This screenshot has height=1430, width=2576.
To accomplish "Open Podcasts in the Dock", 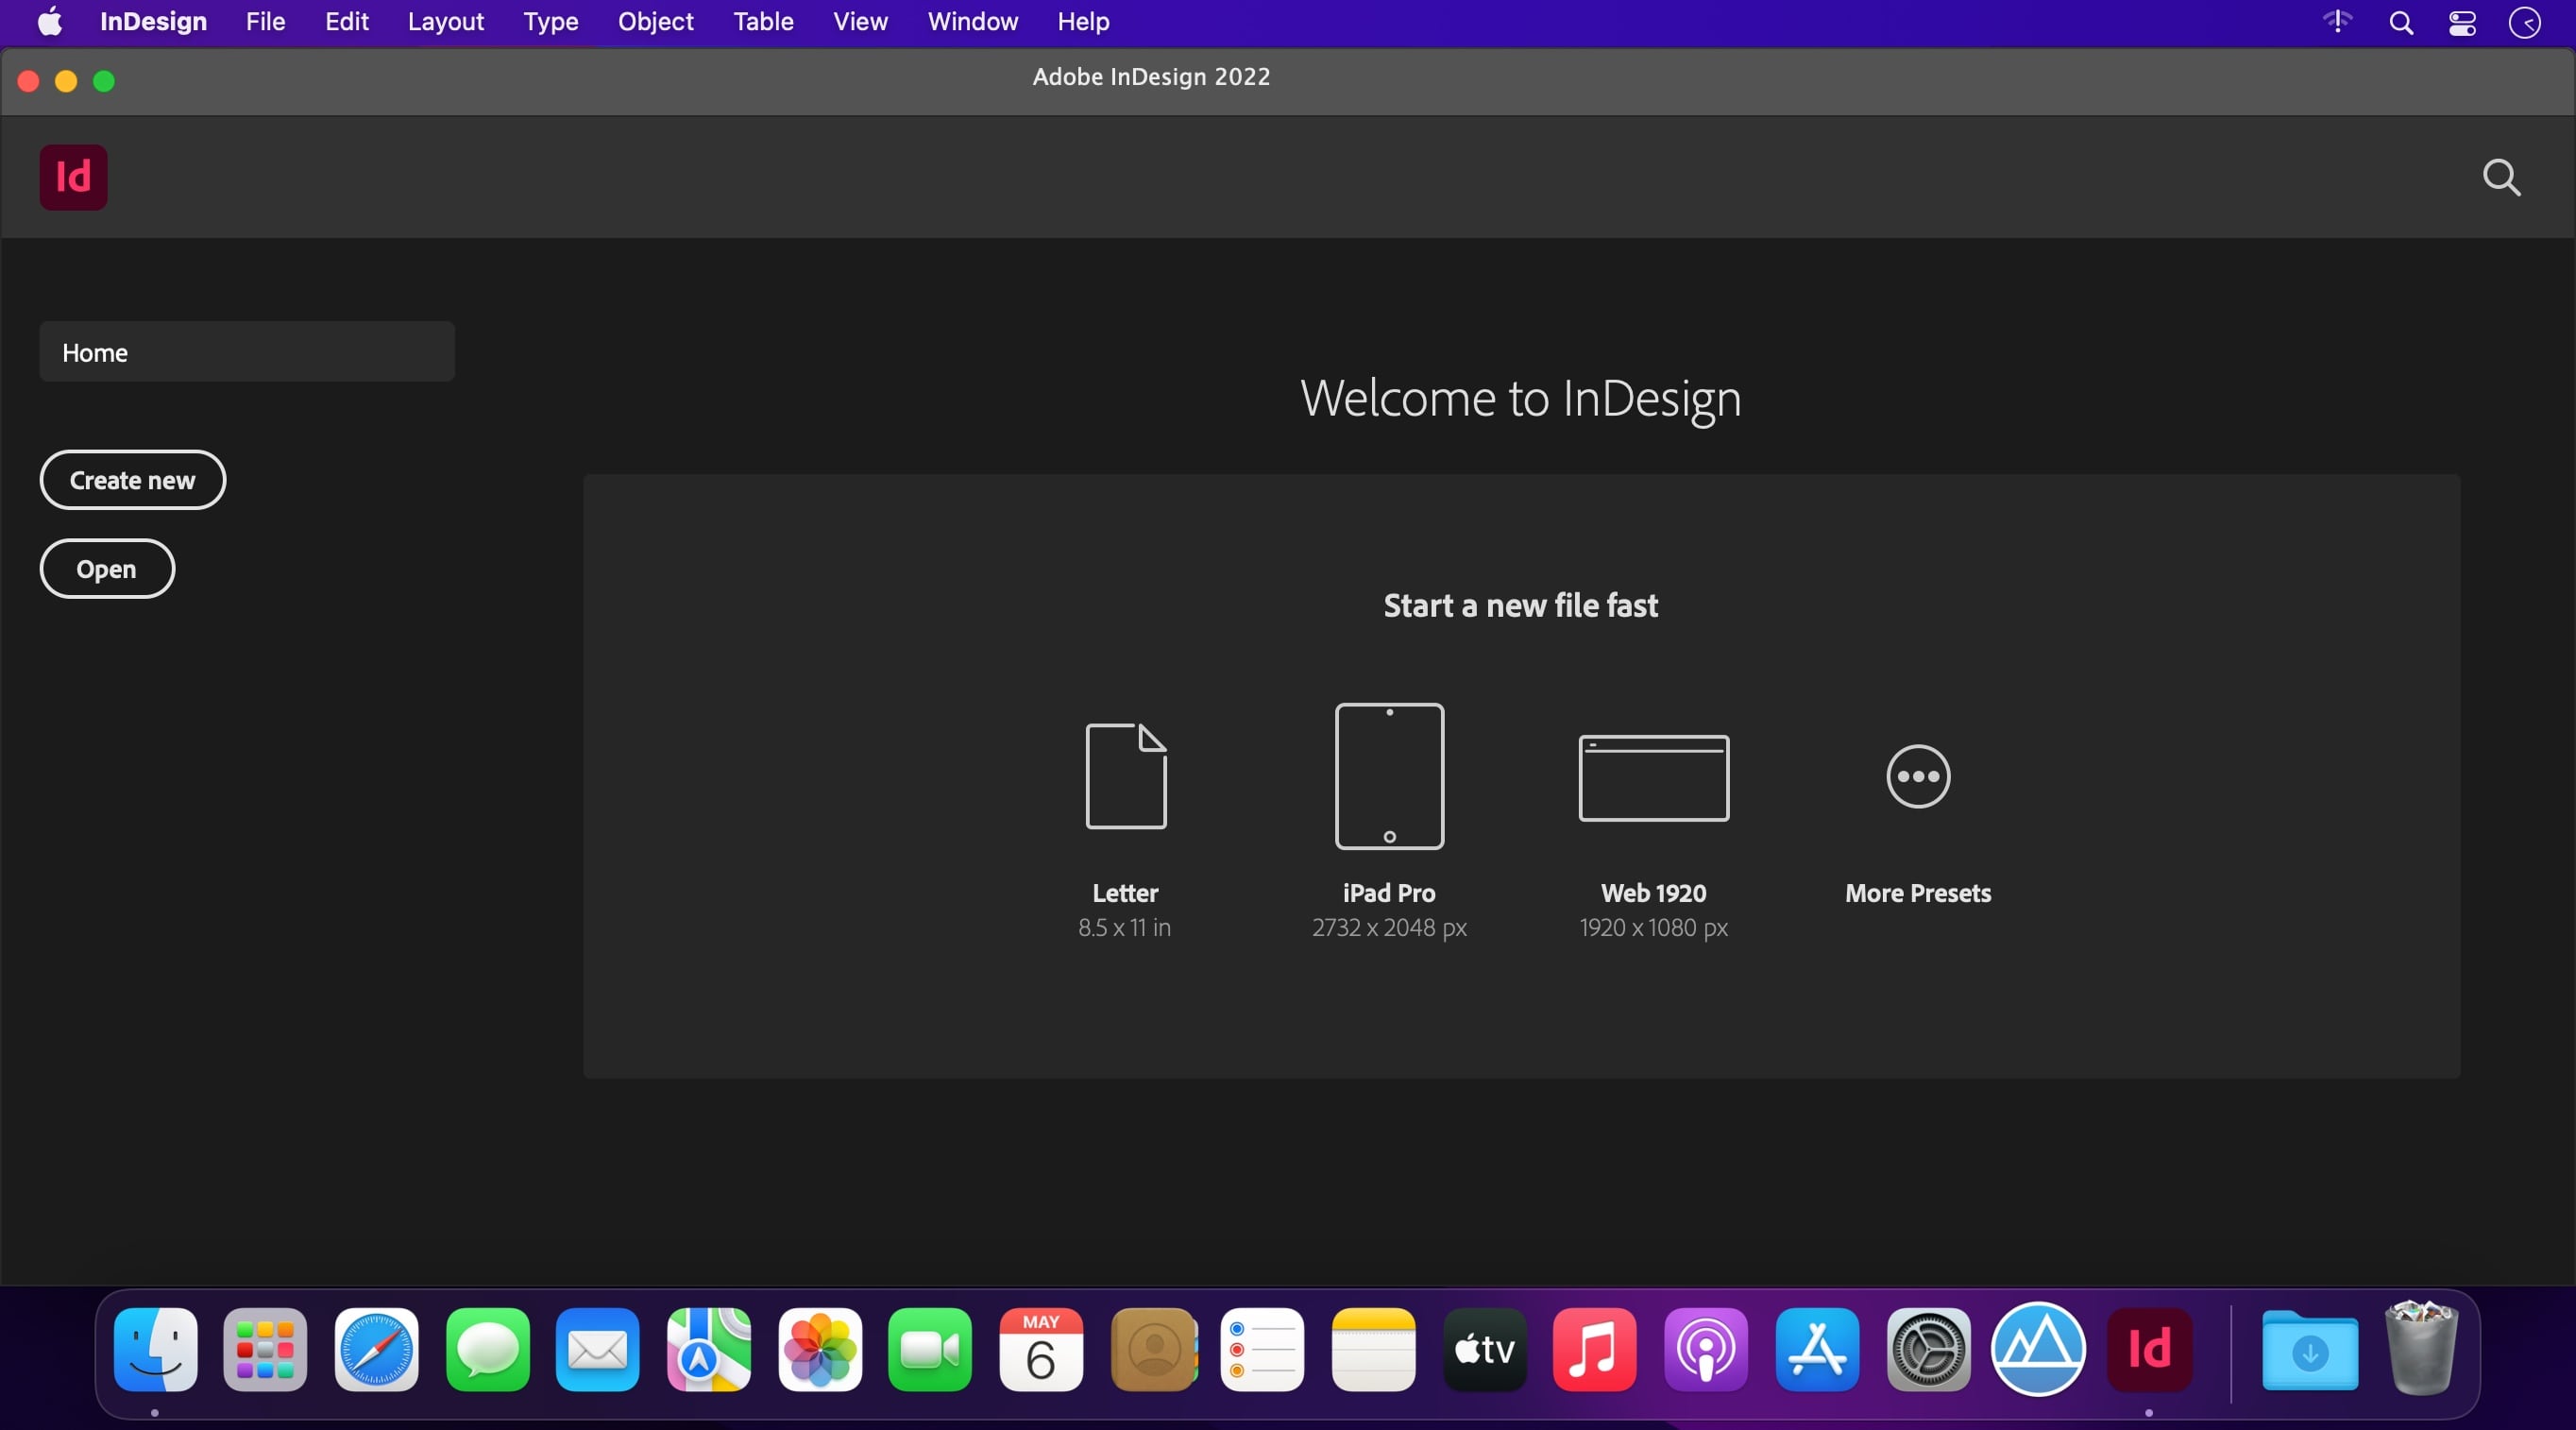I will (1706, 1349).
